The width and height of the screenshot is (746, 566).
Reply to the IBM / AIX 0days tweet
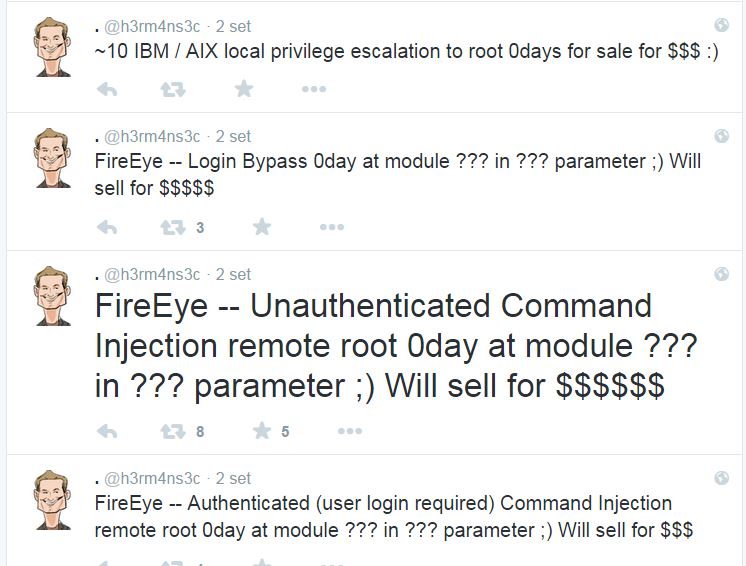click(107, 90)
